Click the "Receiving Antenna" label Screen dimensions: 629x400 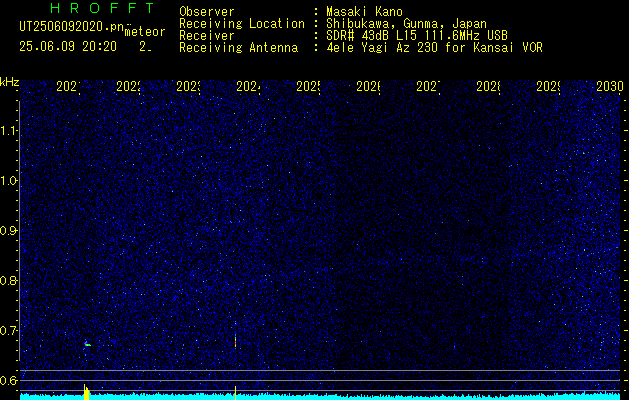(x=239, y=48)
